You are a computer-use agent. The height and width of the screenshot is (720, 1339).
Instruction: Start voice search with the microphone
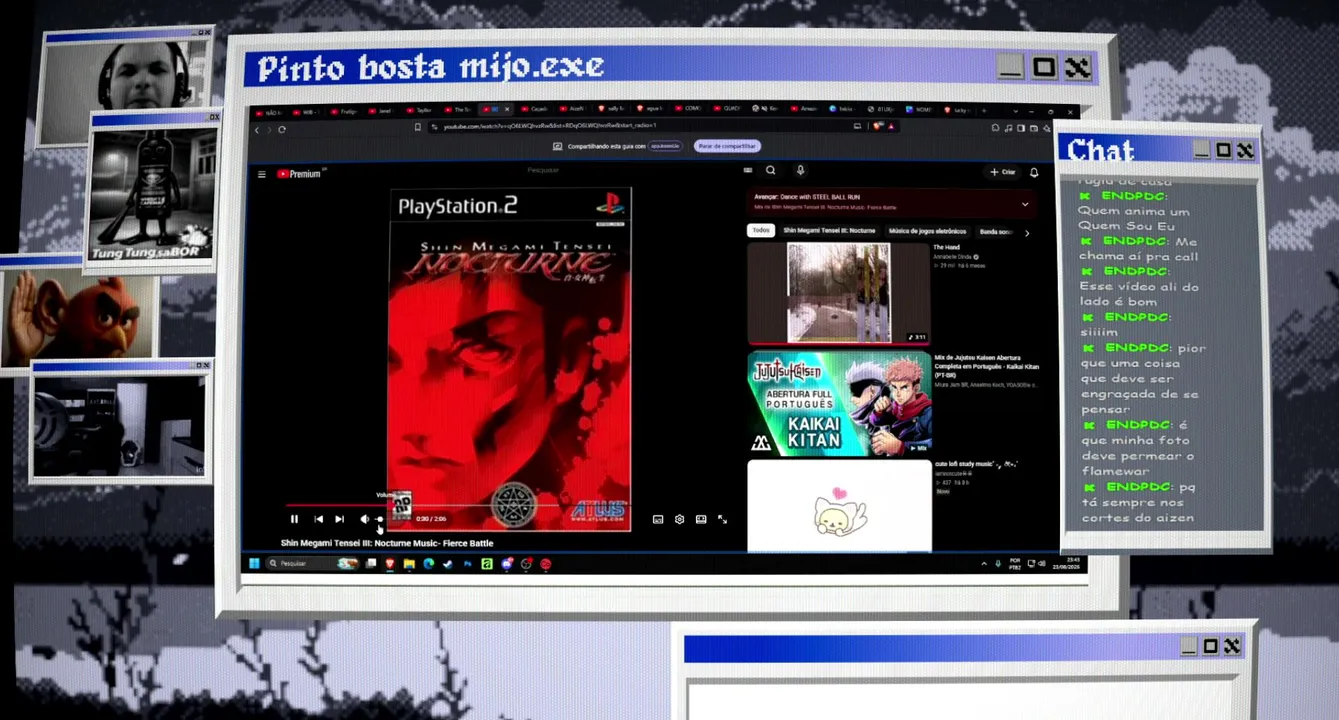(800, 171)
